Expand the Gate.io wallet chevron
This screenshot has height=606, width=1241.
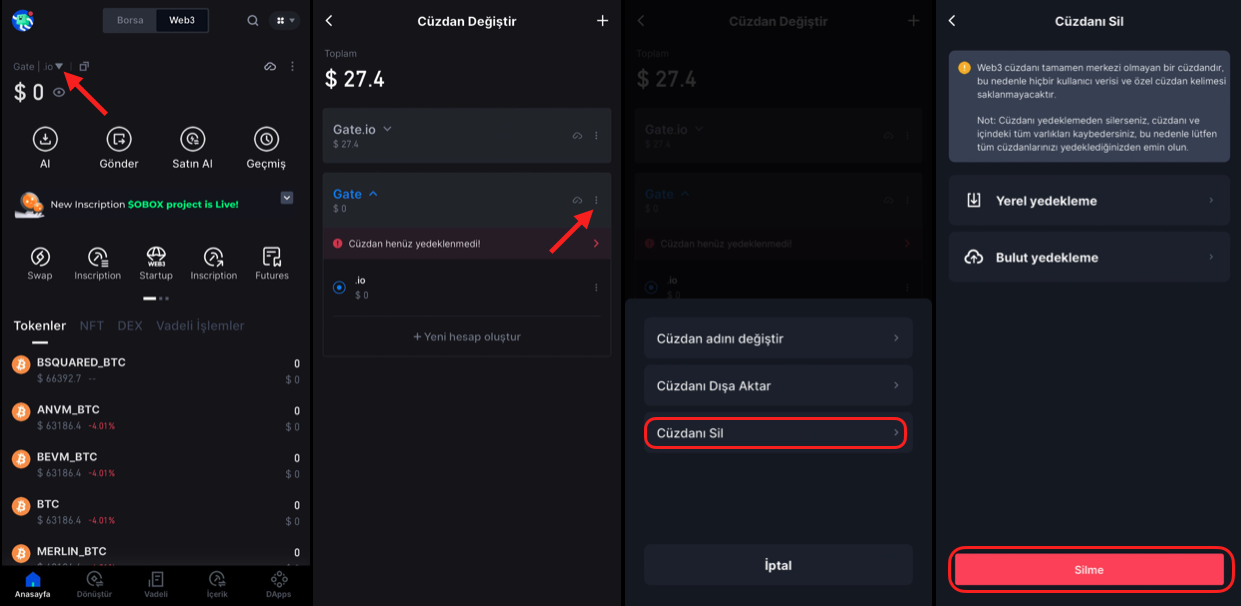coord(388,129)
